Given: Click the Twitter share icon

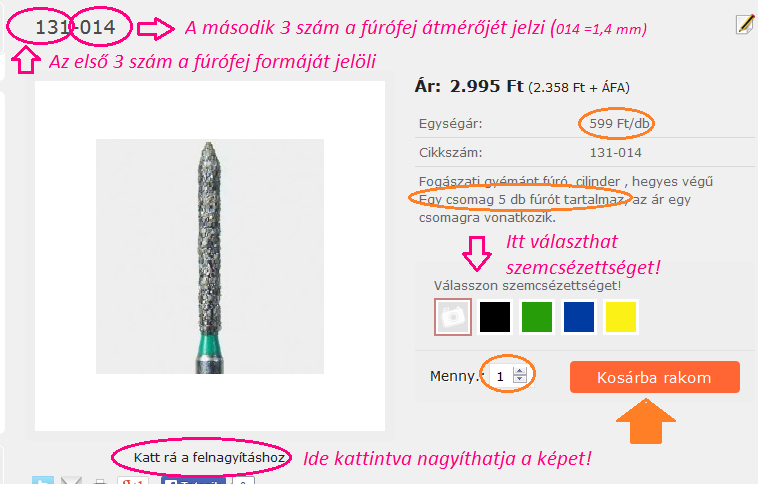Looking at the screenshot, I should click(43, 480).
